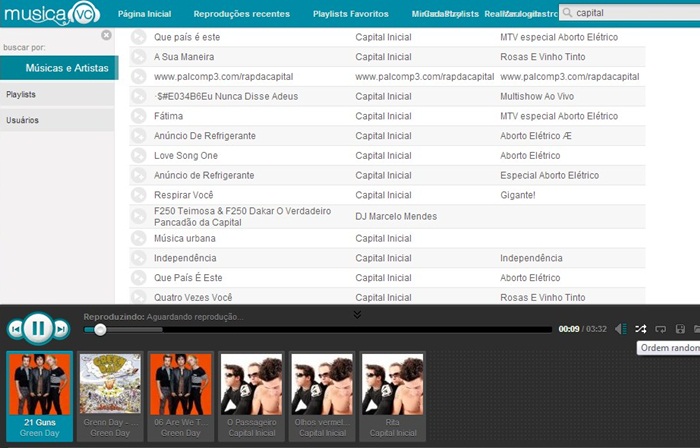Skip to the previous track
This screenshot has width=700, height=448.
point(15,329)
